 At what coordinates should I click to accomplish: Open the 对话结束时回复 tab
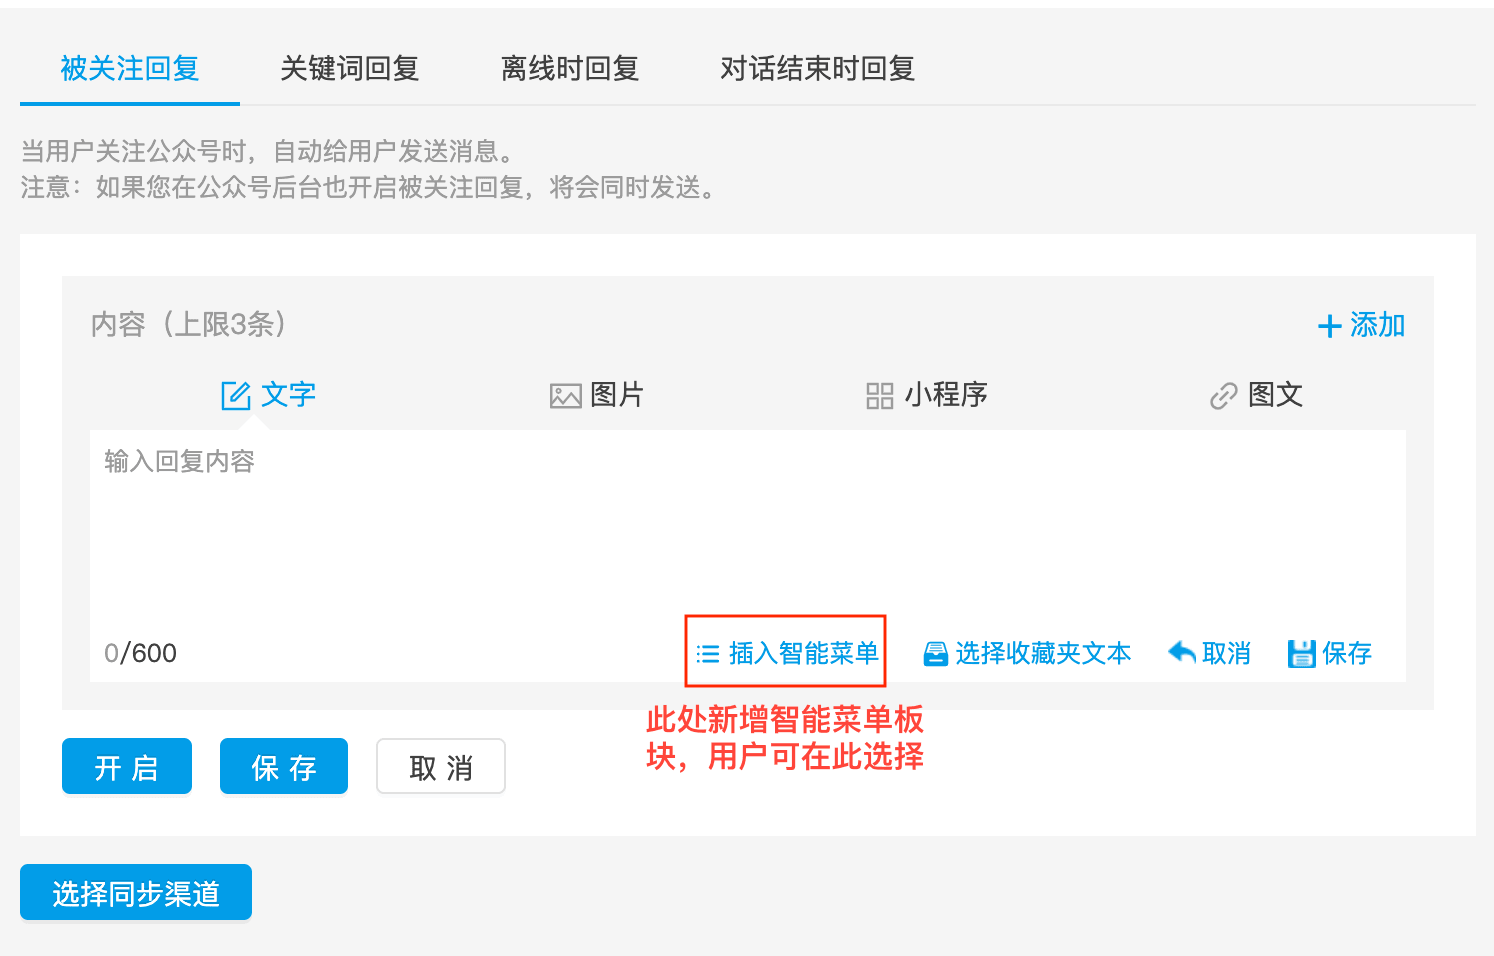pos(817,68)
